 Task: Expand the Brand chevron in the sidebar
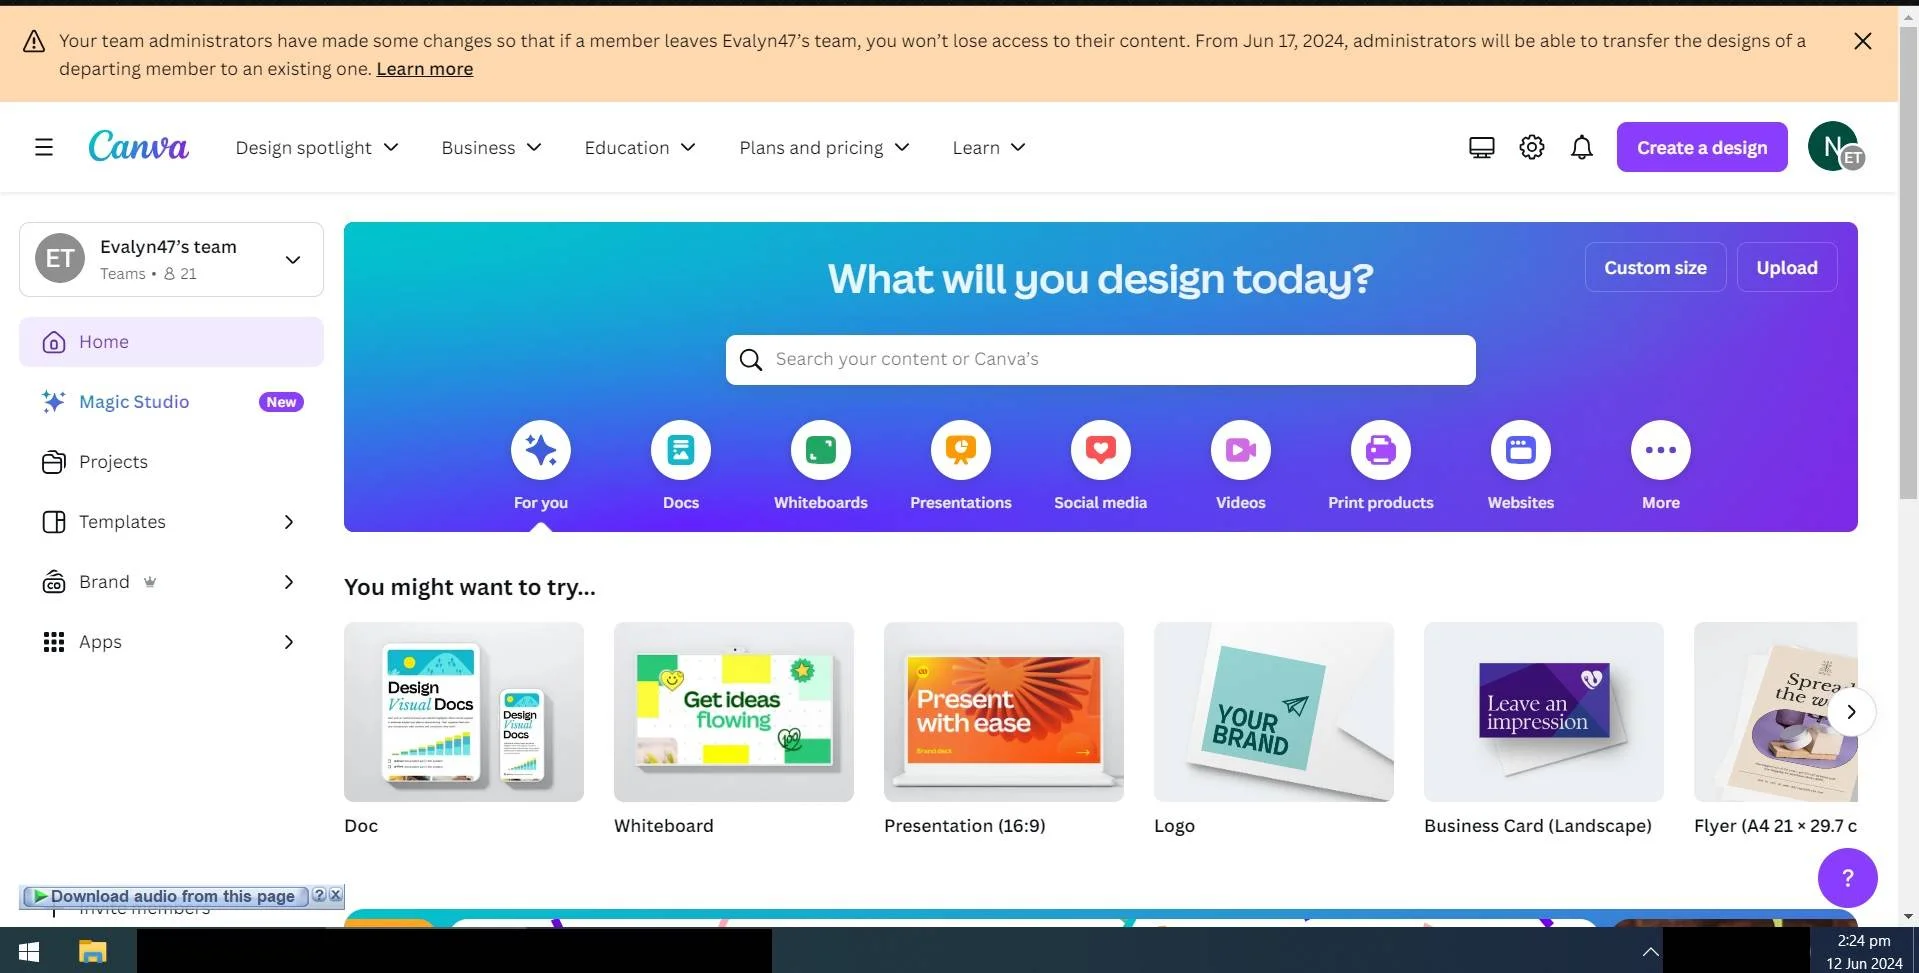pos(289,582)
